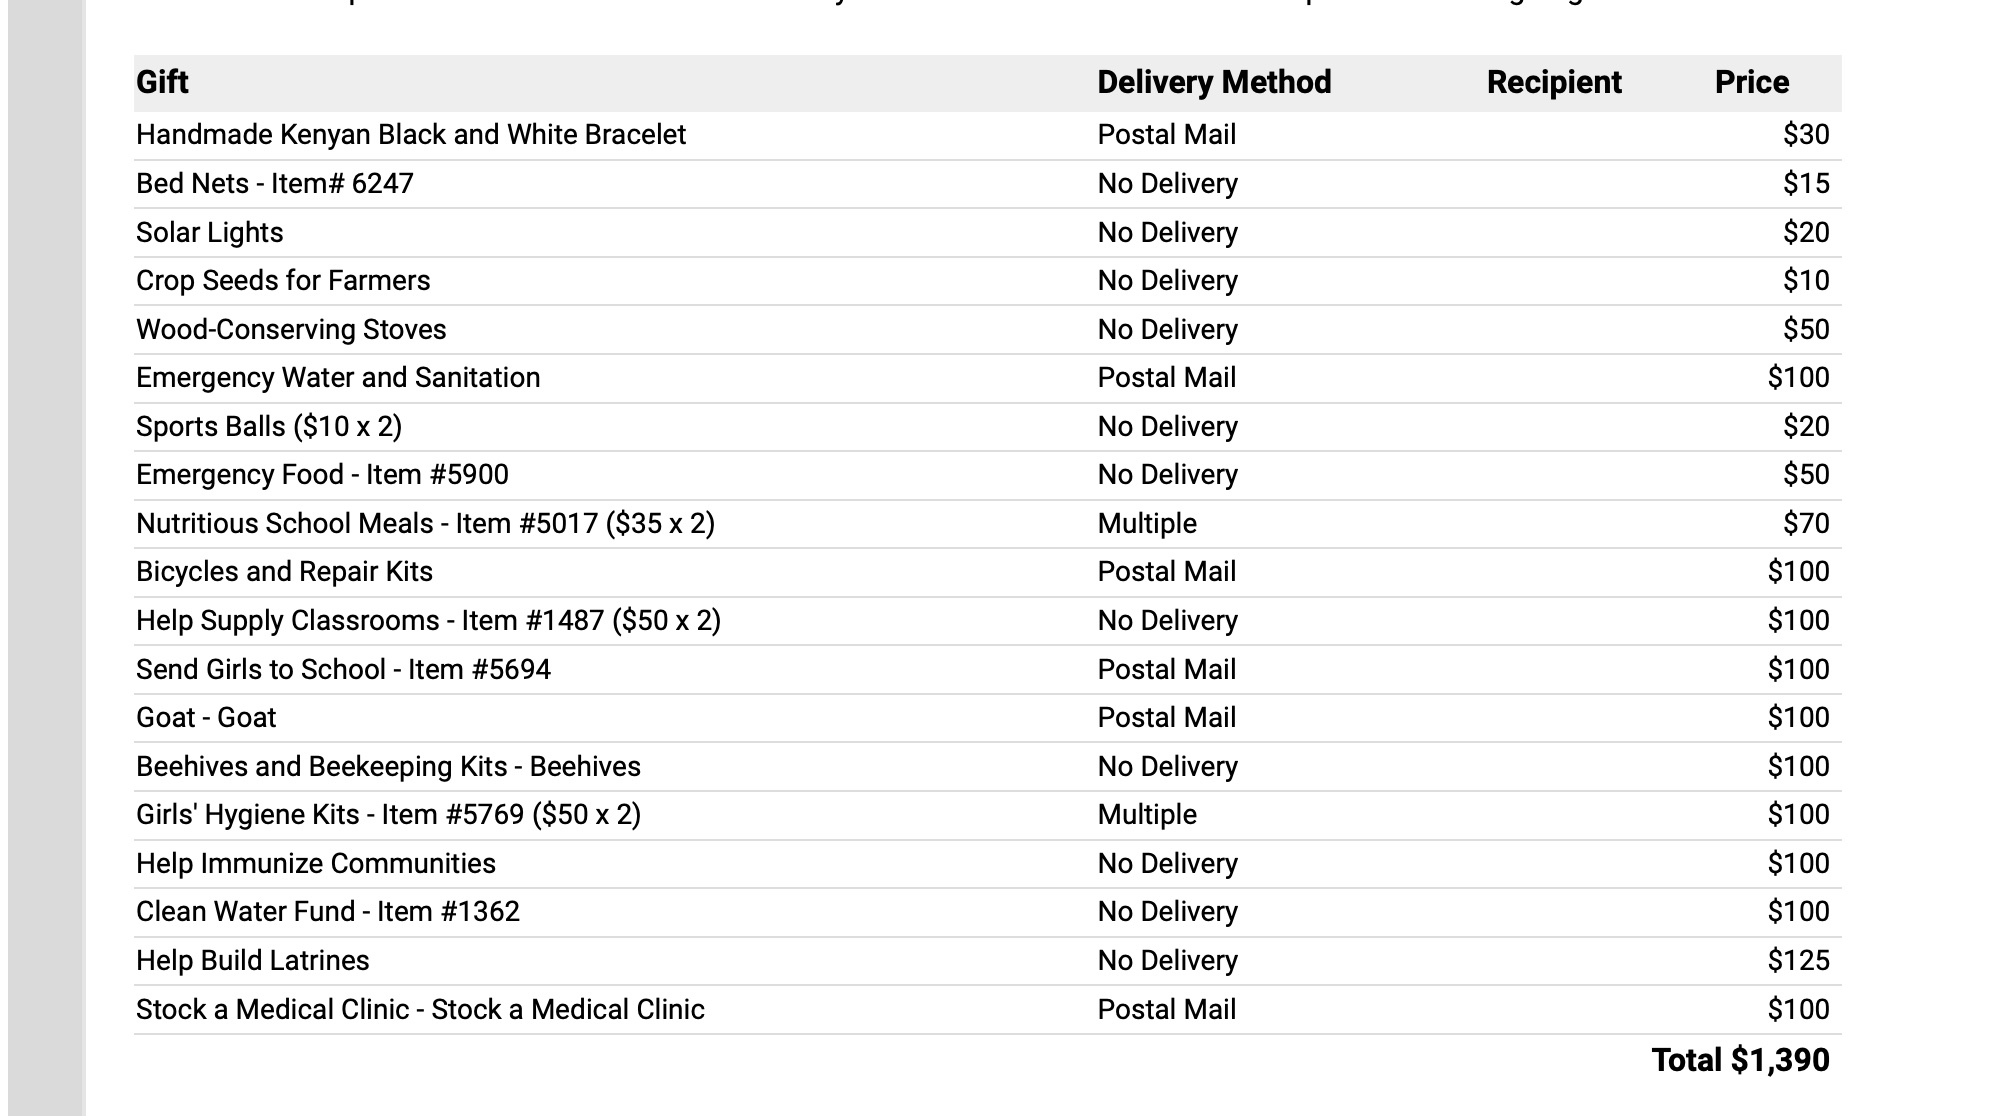Click the Bed Nets - Item# 6247 row
This screenshot has width=1990, height=1116.
(274, 184)
